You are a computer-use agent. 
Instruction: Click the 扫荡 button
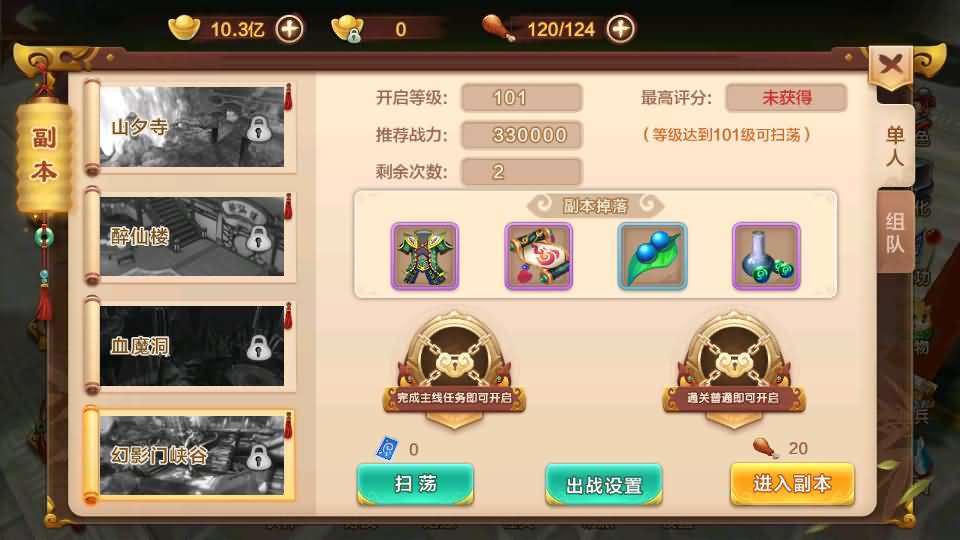pyautogui.click(x=416, y=484)
